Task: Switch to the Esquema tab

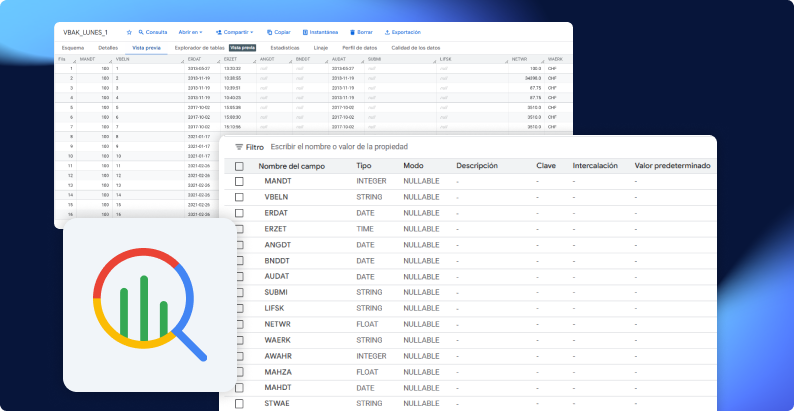Action: pos(73,48)
